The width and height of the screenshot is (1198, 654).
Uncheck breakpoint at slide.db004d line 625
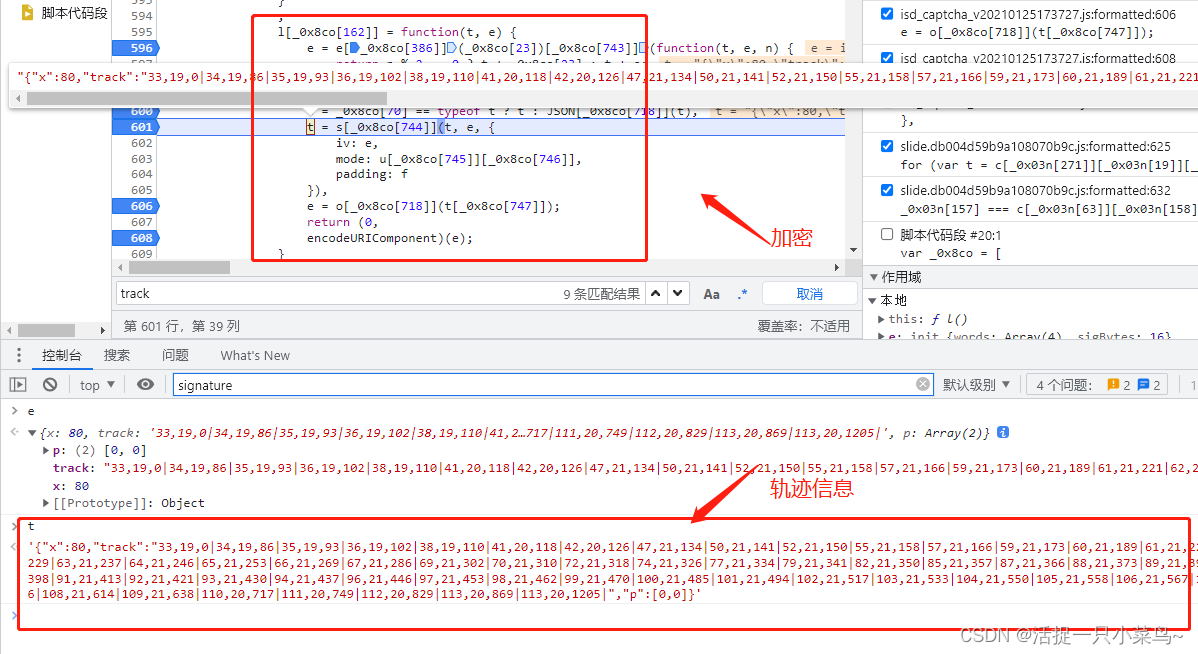click(x=887, y=147)
